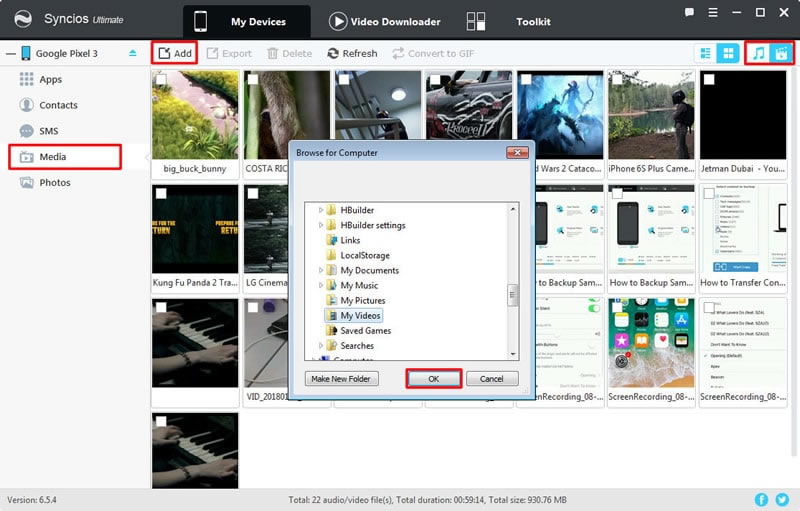Tick checkbox on Star Wars 2 Cataco... video
This screenshot has width=800, height=511.
526,79
